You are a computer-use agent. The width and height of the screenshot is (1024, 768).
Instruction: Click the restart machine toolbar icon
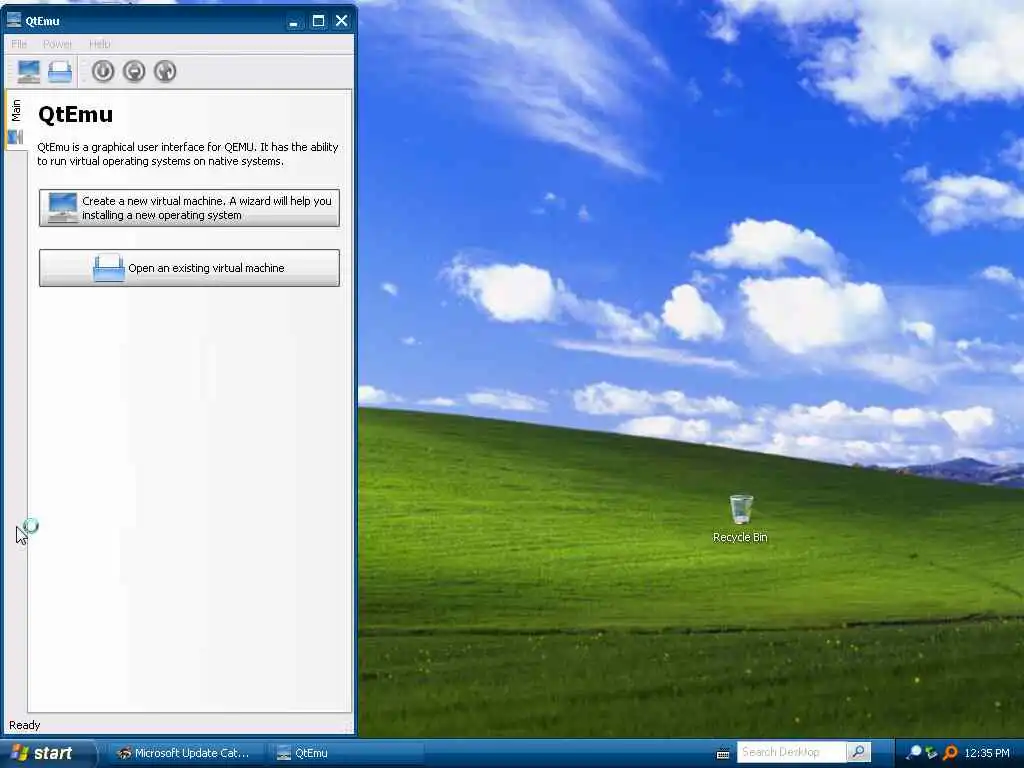point(165,71)
